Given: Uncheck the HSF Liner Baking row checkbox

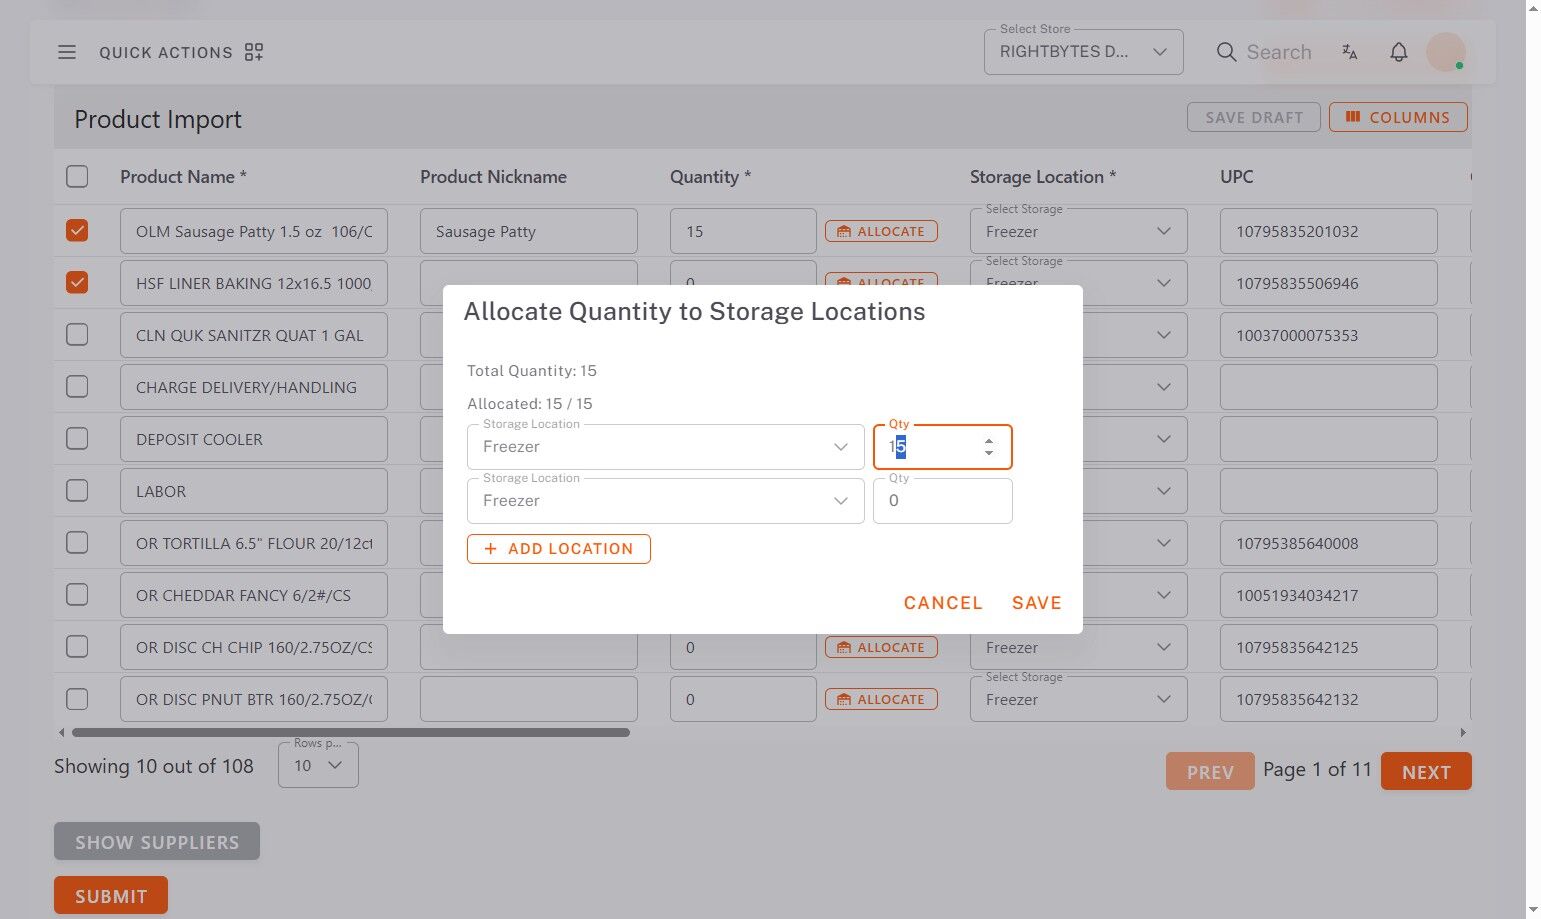Looking at the screenshot, I should coord(77,283).
